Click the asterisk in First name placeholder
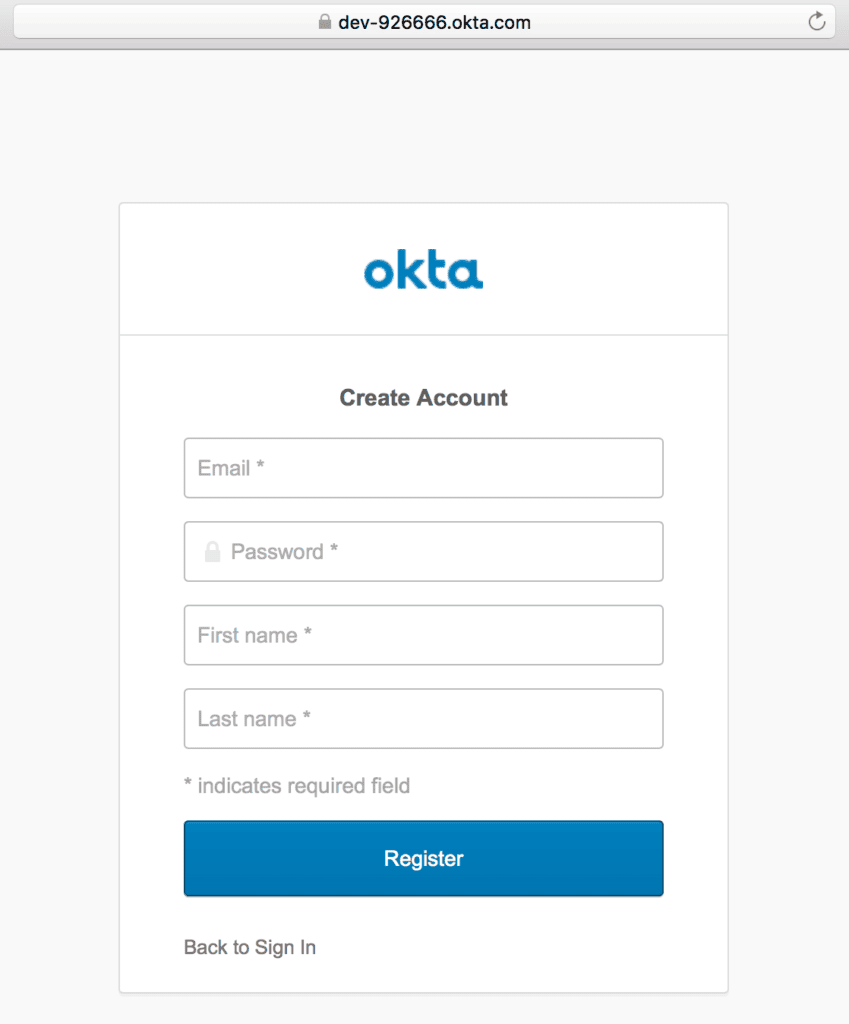This screenshot has width=849, height=1024. coord(308,633)
